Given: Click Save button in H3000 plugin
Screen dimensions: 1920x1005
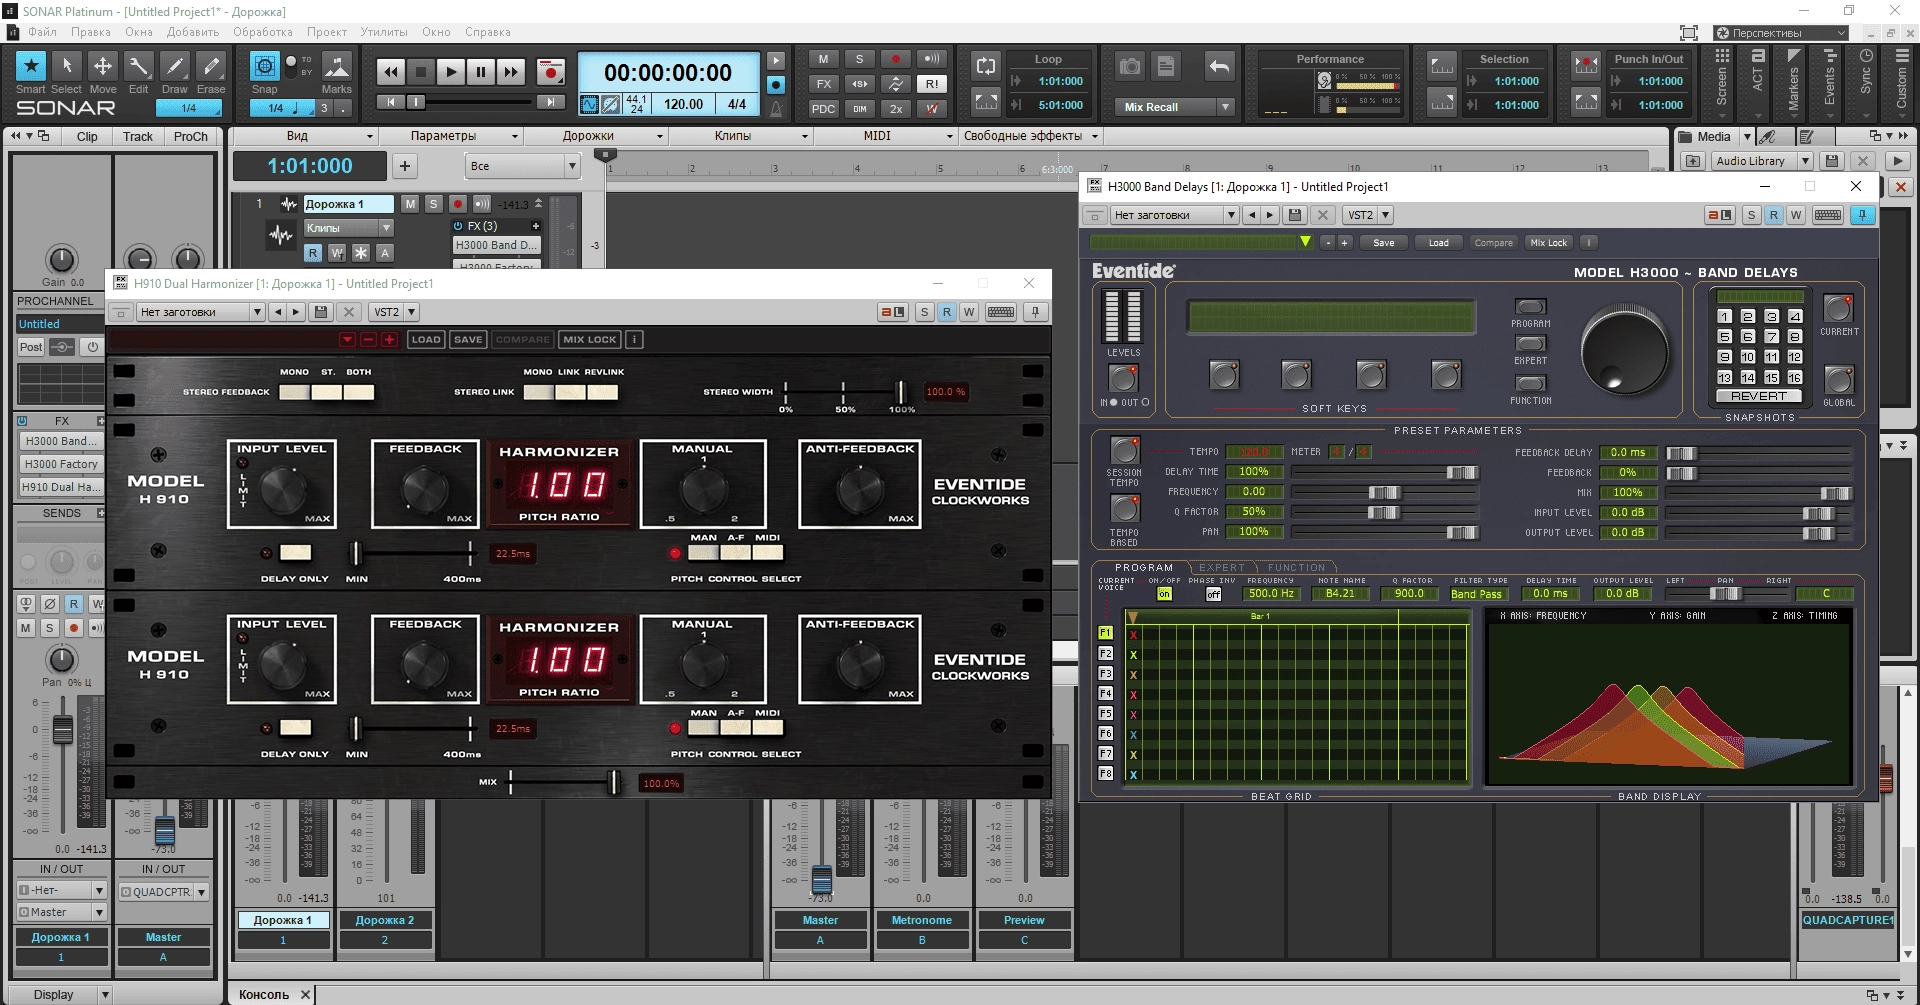Looking at the screenshot, I should pyautogui.click(x=1383, y=243).
